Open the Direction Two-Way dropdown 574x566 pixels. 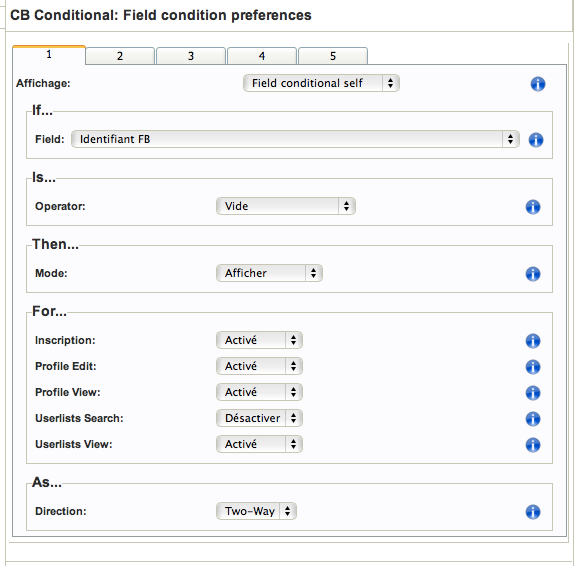click(256, 511)
